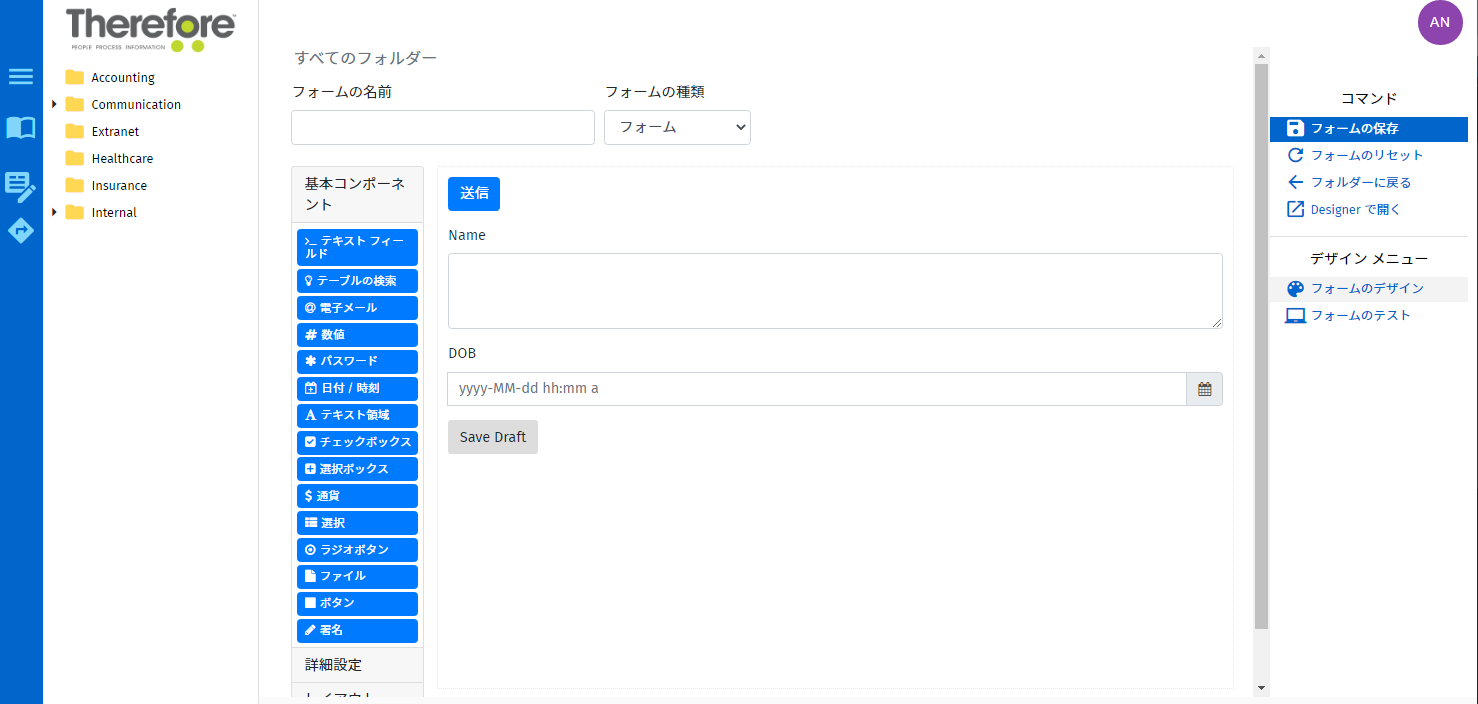Click the scrollbar up arrow
The height and width of the screenshot is (704, 1478).
(1261, 55)
